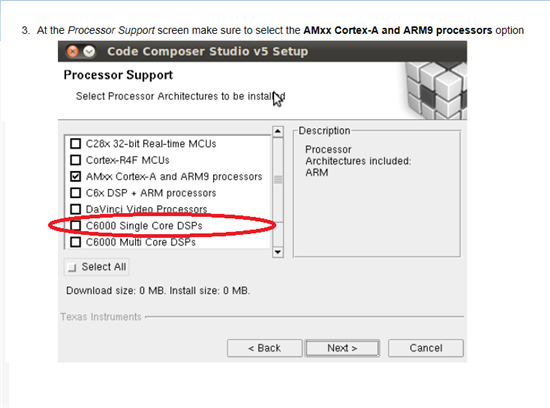
Task: Click the cube logo graphic in header
Action: point(436,91)
